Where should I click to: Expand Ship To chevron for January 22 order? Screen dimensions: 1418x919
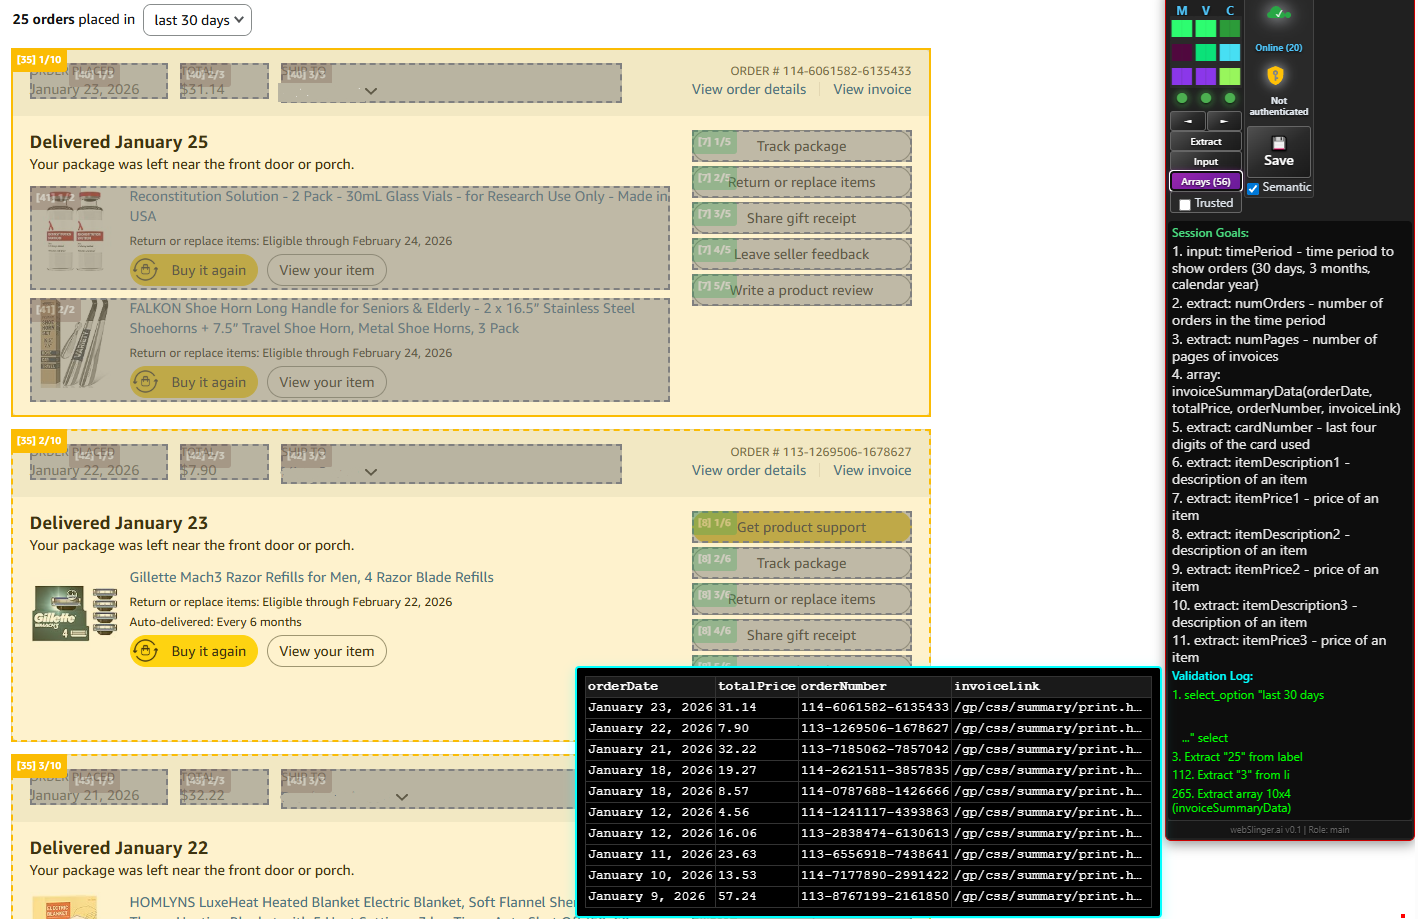371,472
